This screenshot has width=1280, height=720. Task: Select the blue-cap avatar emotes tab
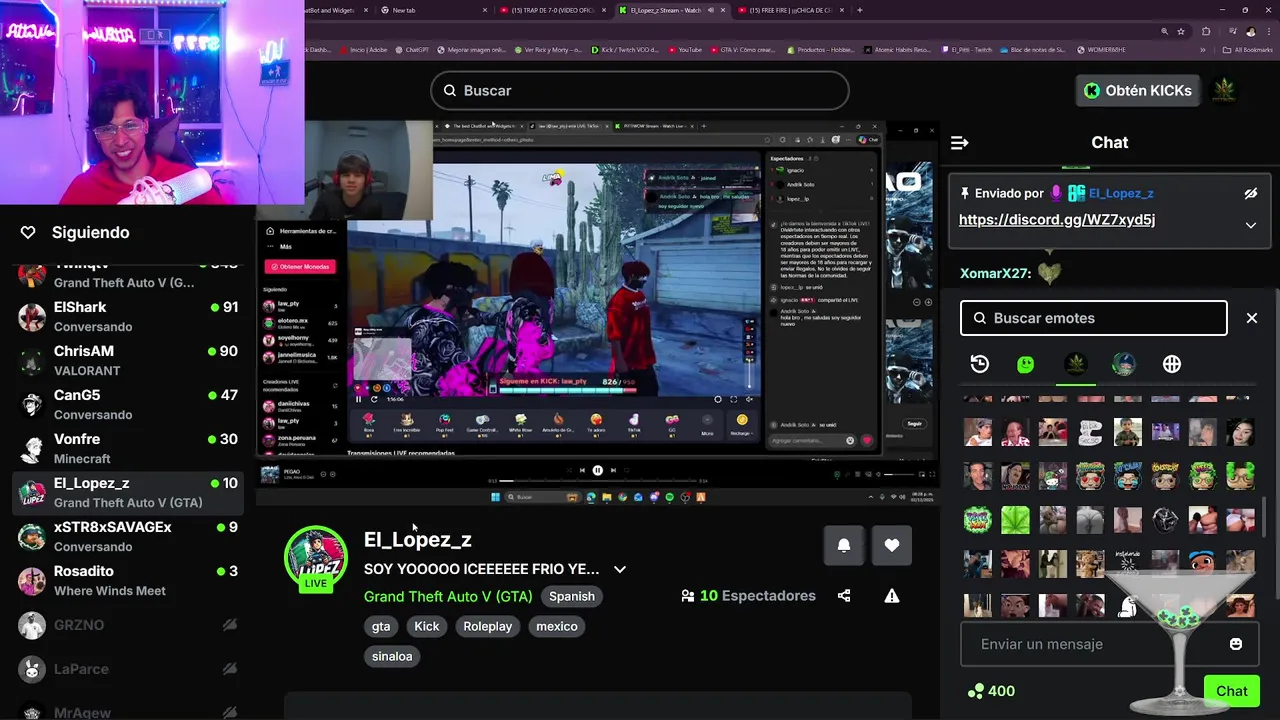pos(1123,365)
